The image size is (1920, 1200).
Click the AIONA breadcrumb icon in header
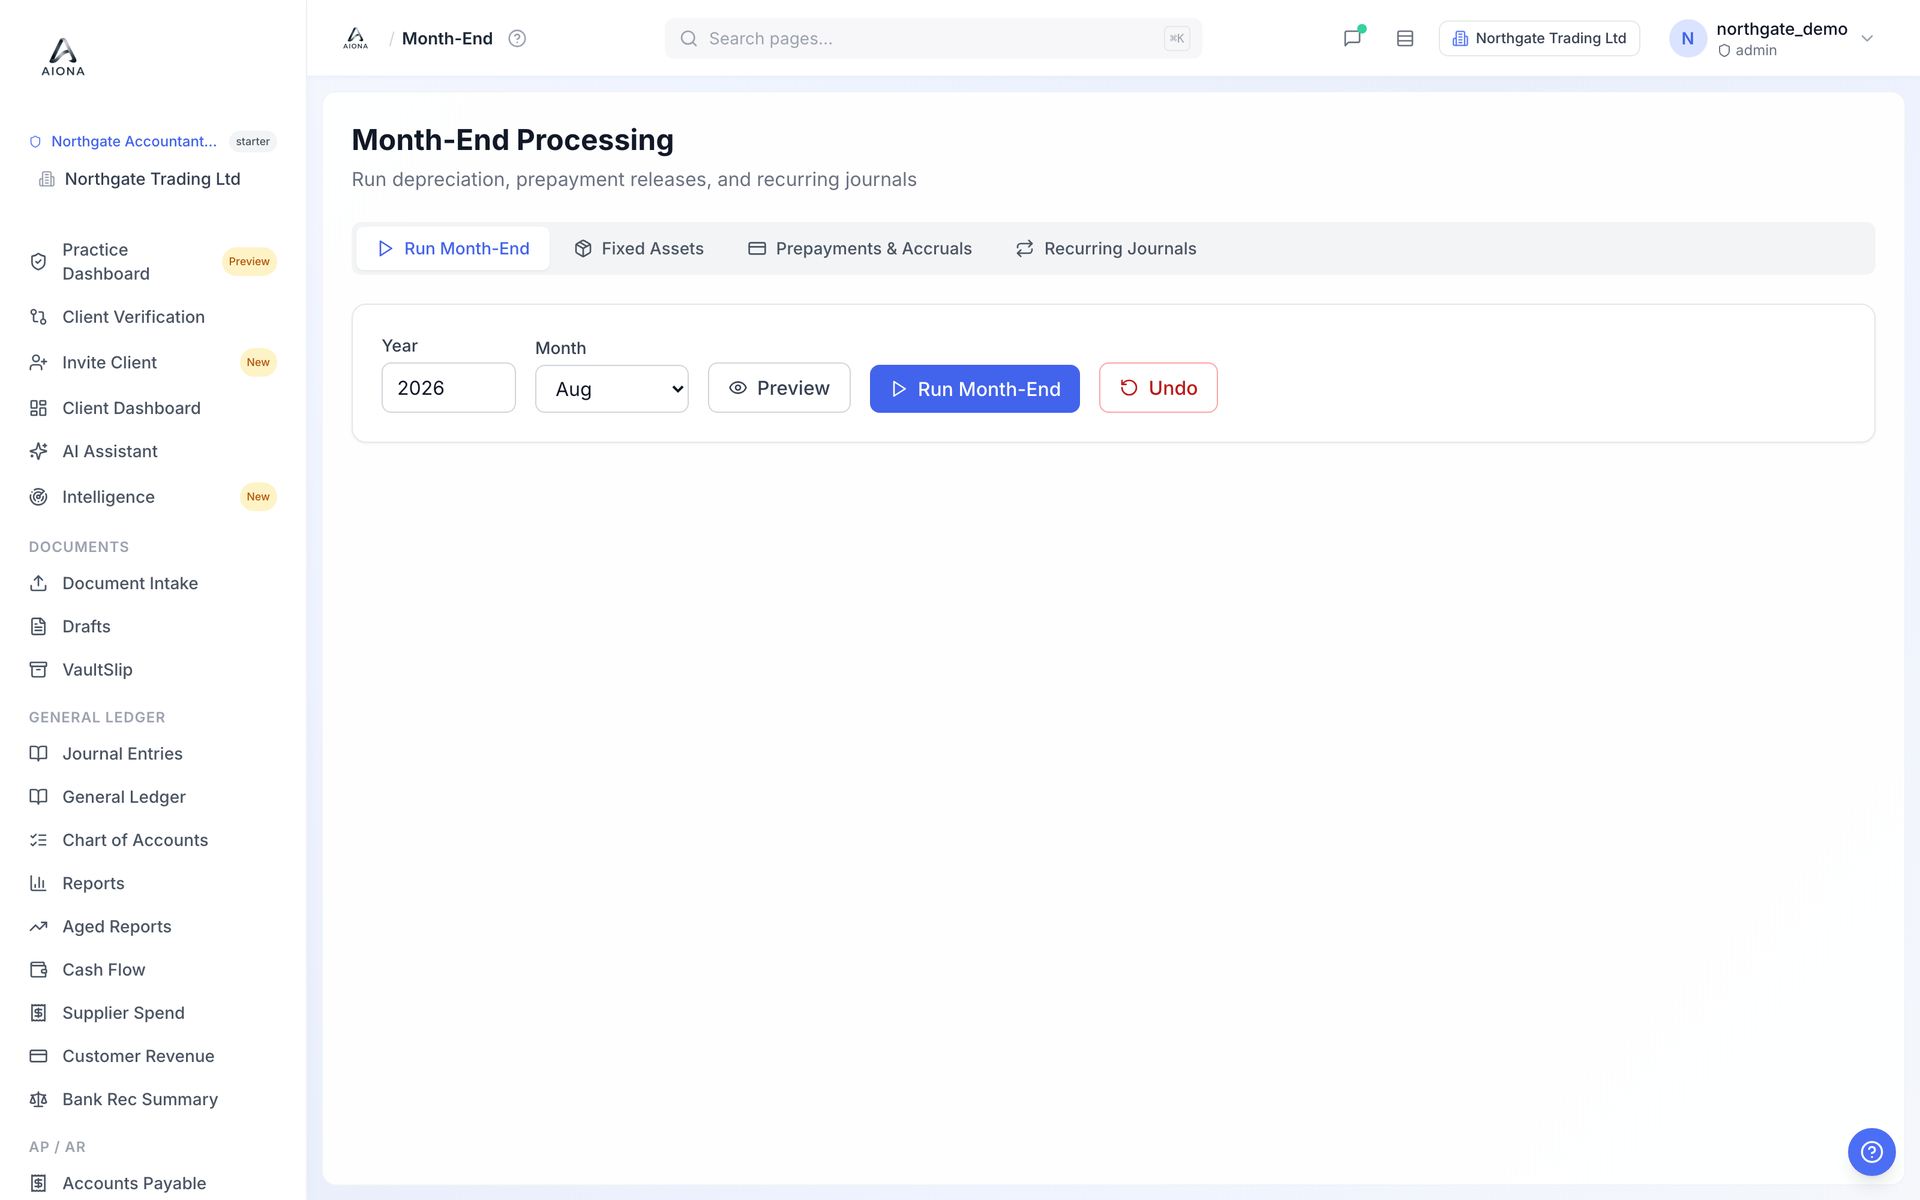click(356, 38)
